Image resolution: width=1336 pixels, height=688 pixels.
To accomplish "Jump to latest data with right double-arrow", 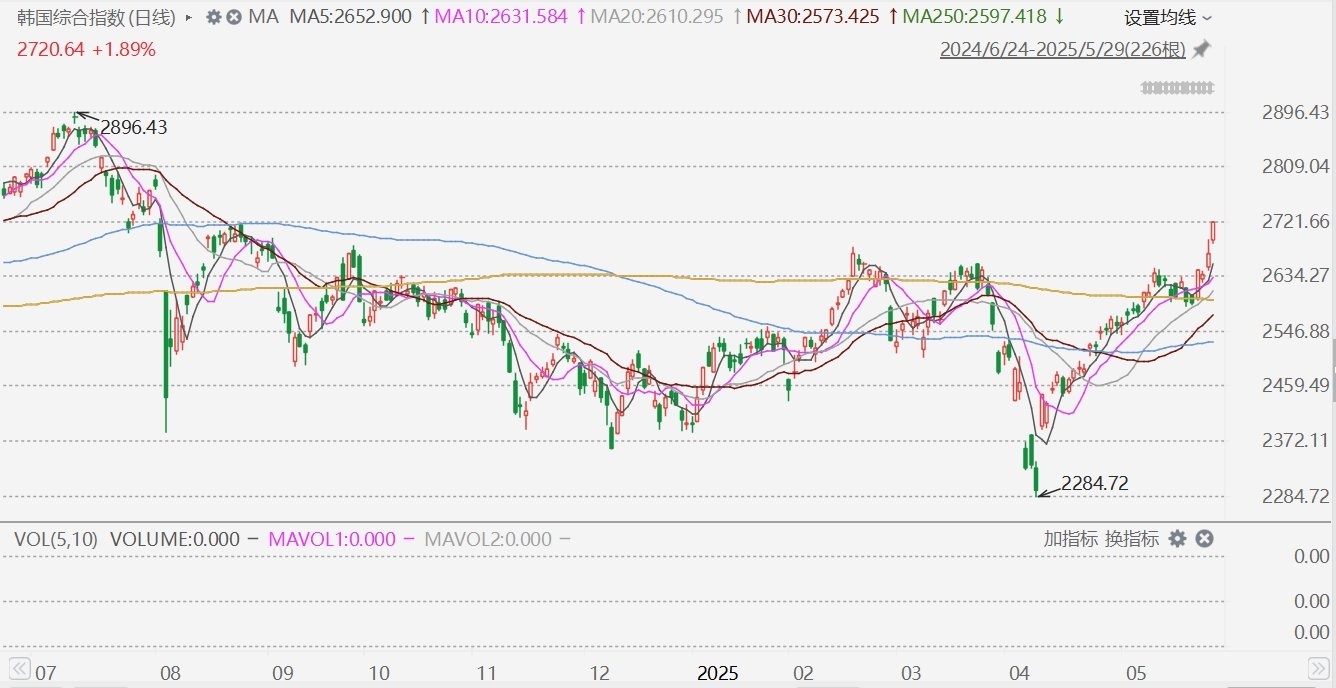I will click(1318, 667).
